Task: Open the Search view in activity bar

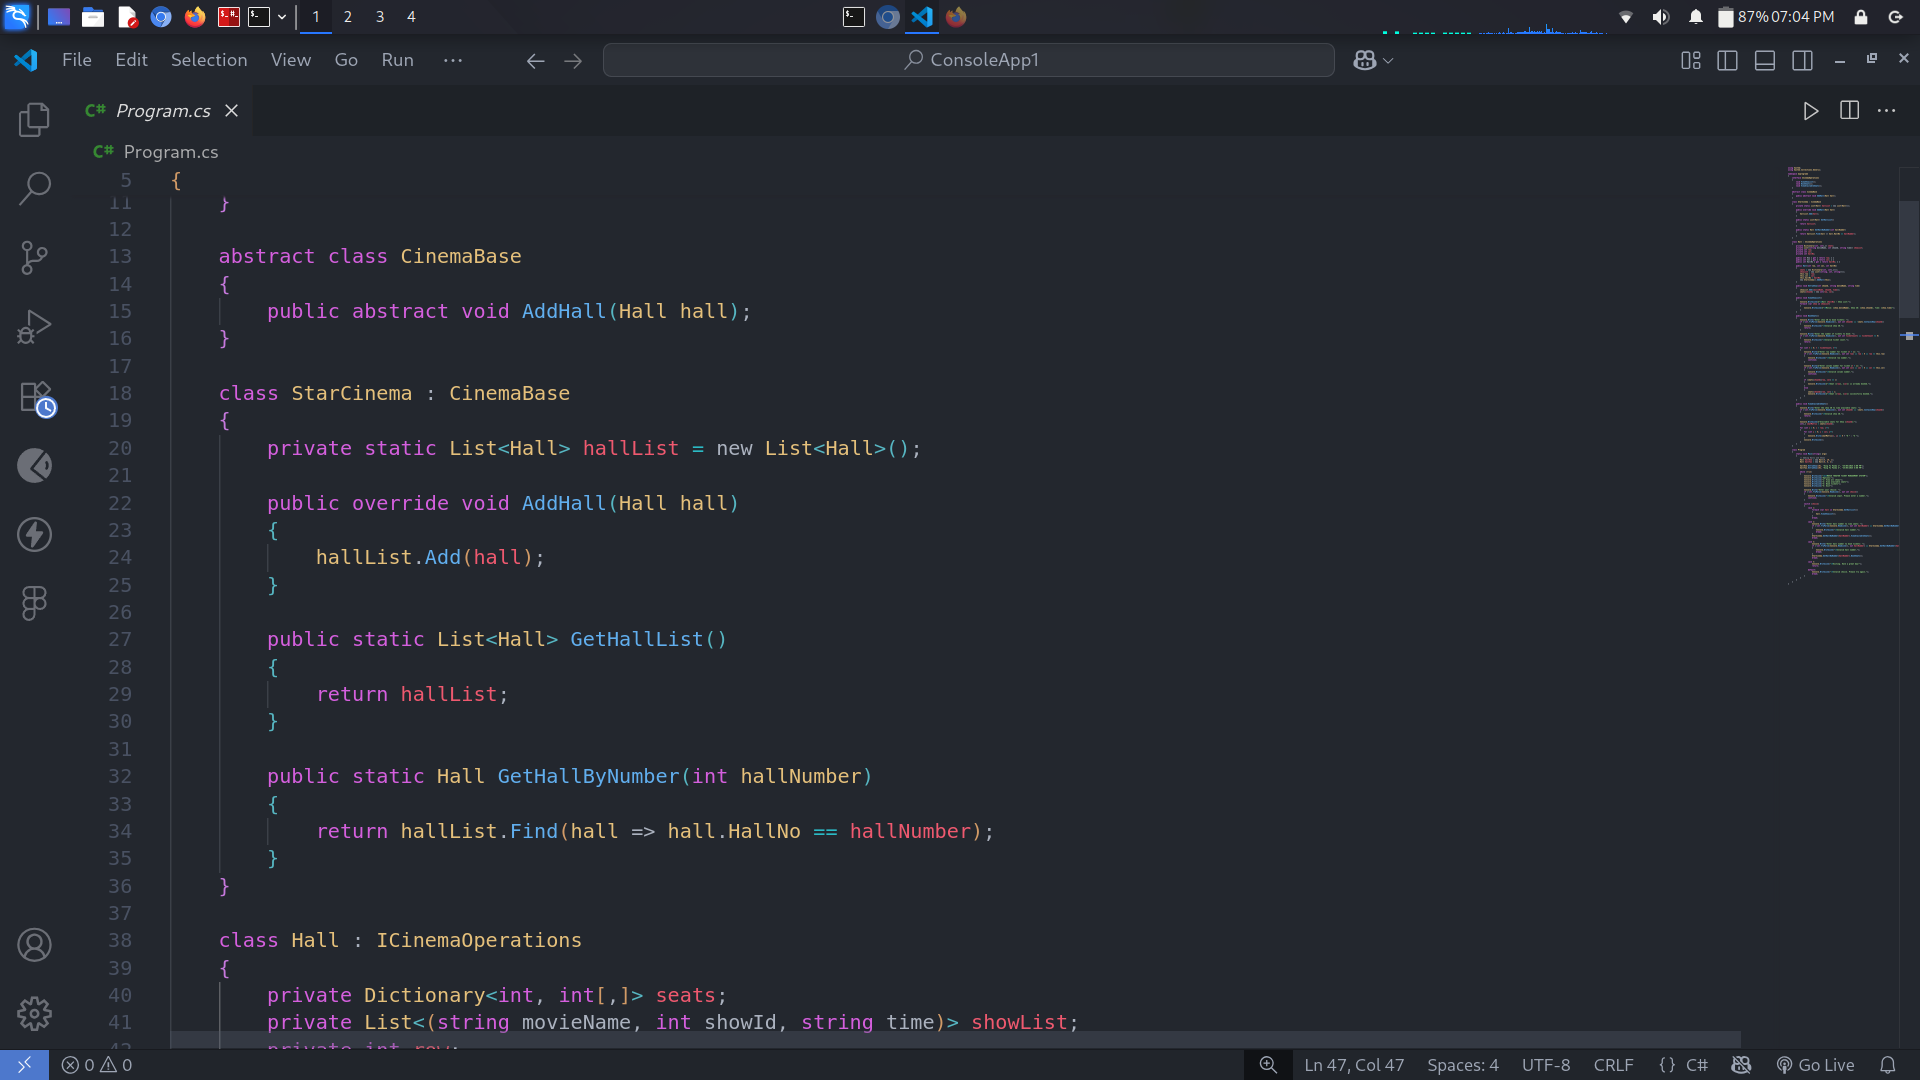Action: [x=34, y=188]
